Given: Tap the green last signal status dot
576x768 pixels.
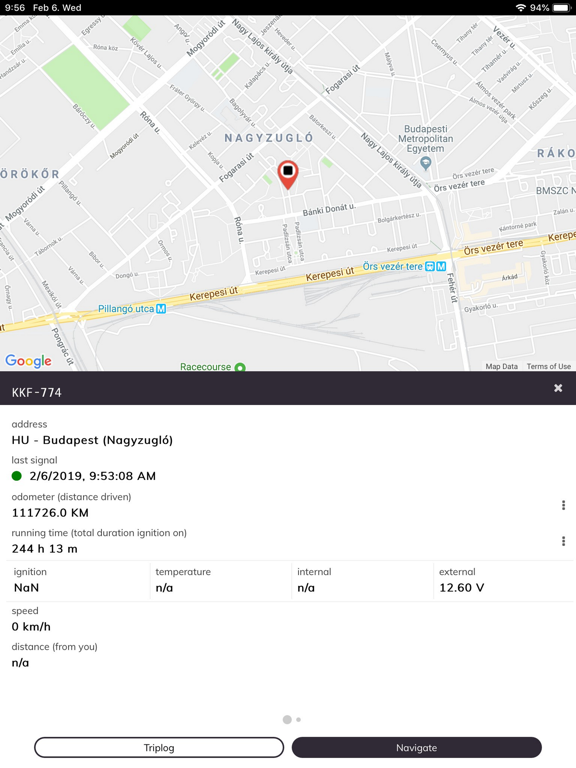Looking at the screenshot, I should [x=17, y=476].
